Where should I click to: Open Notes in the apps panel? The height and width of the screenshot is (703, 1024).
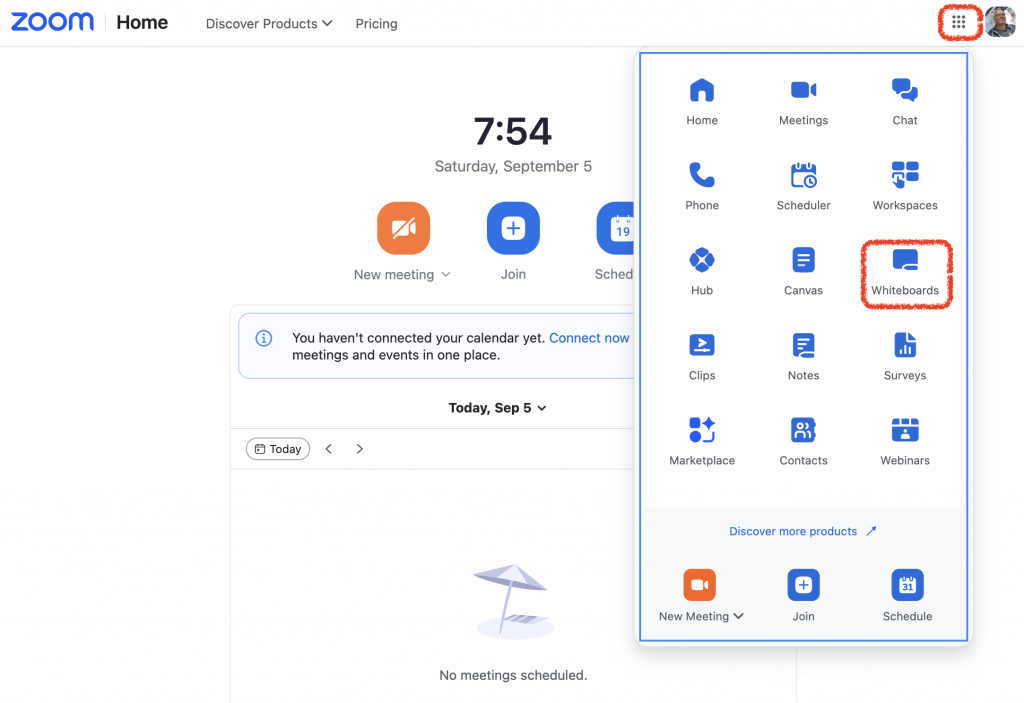point(803,356)
